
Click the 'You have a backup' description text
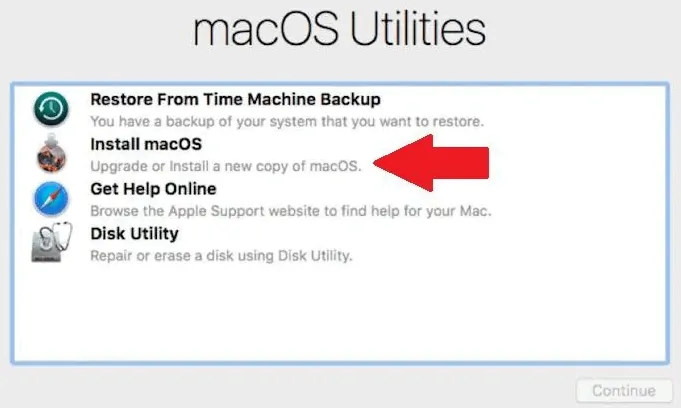287,121
